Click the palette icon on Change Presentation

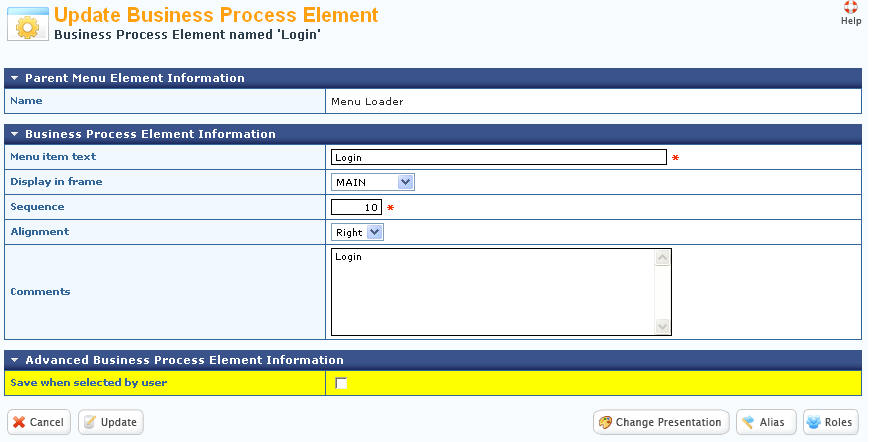(x=605, y=422)
